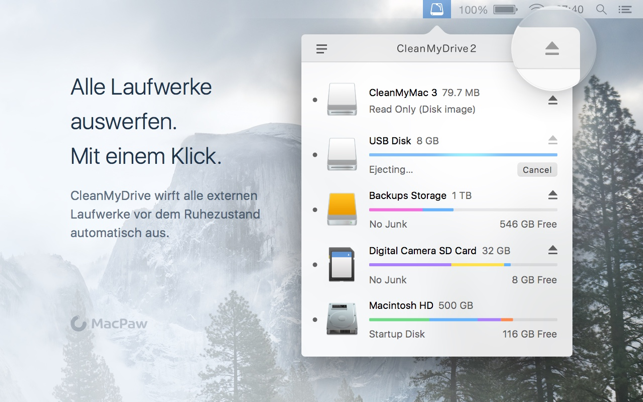Click the Digital Camera SD Card usage bar
The image size is (643, 402).
(463, 265)
